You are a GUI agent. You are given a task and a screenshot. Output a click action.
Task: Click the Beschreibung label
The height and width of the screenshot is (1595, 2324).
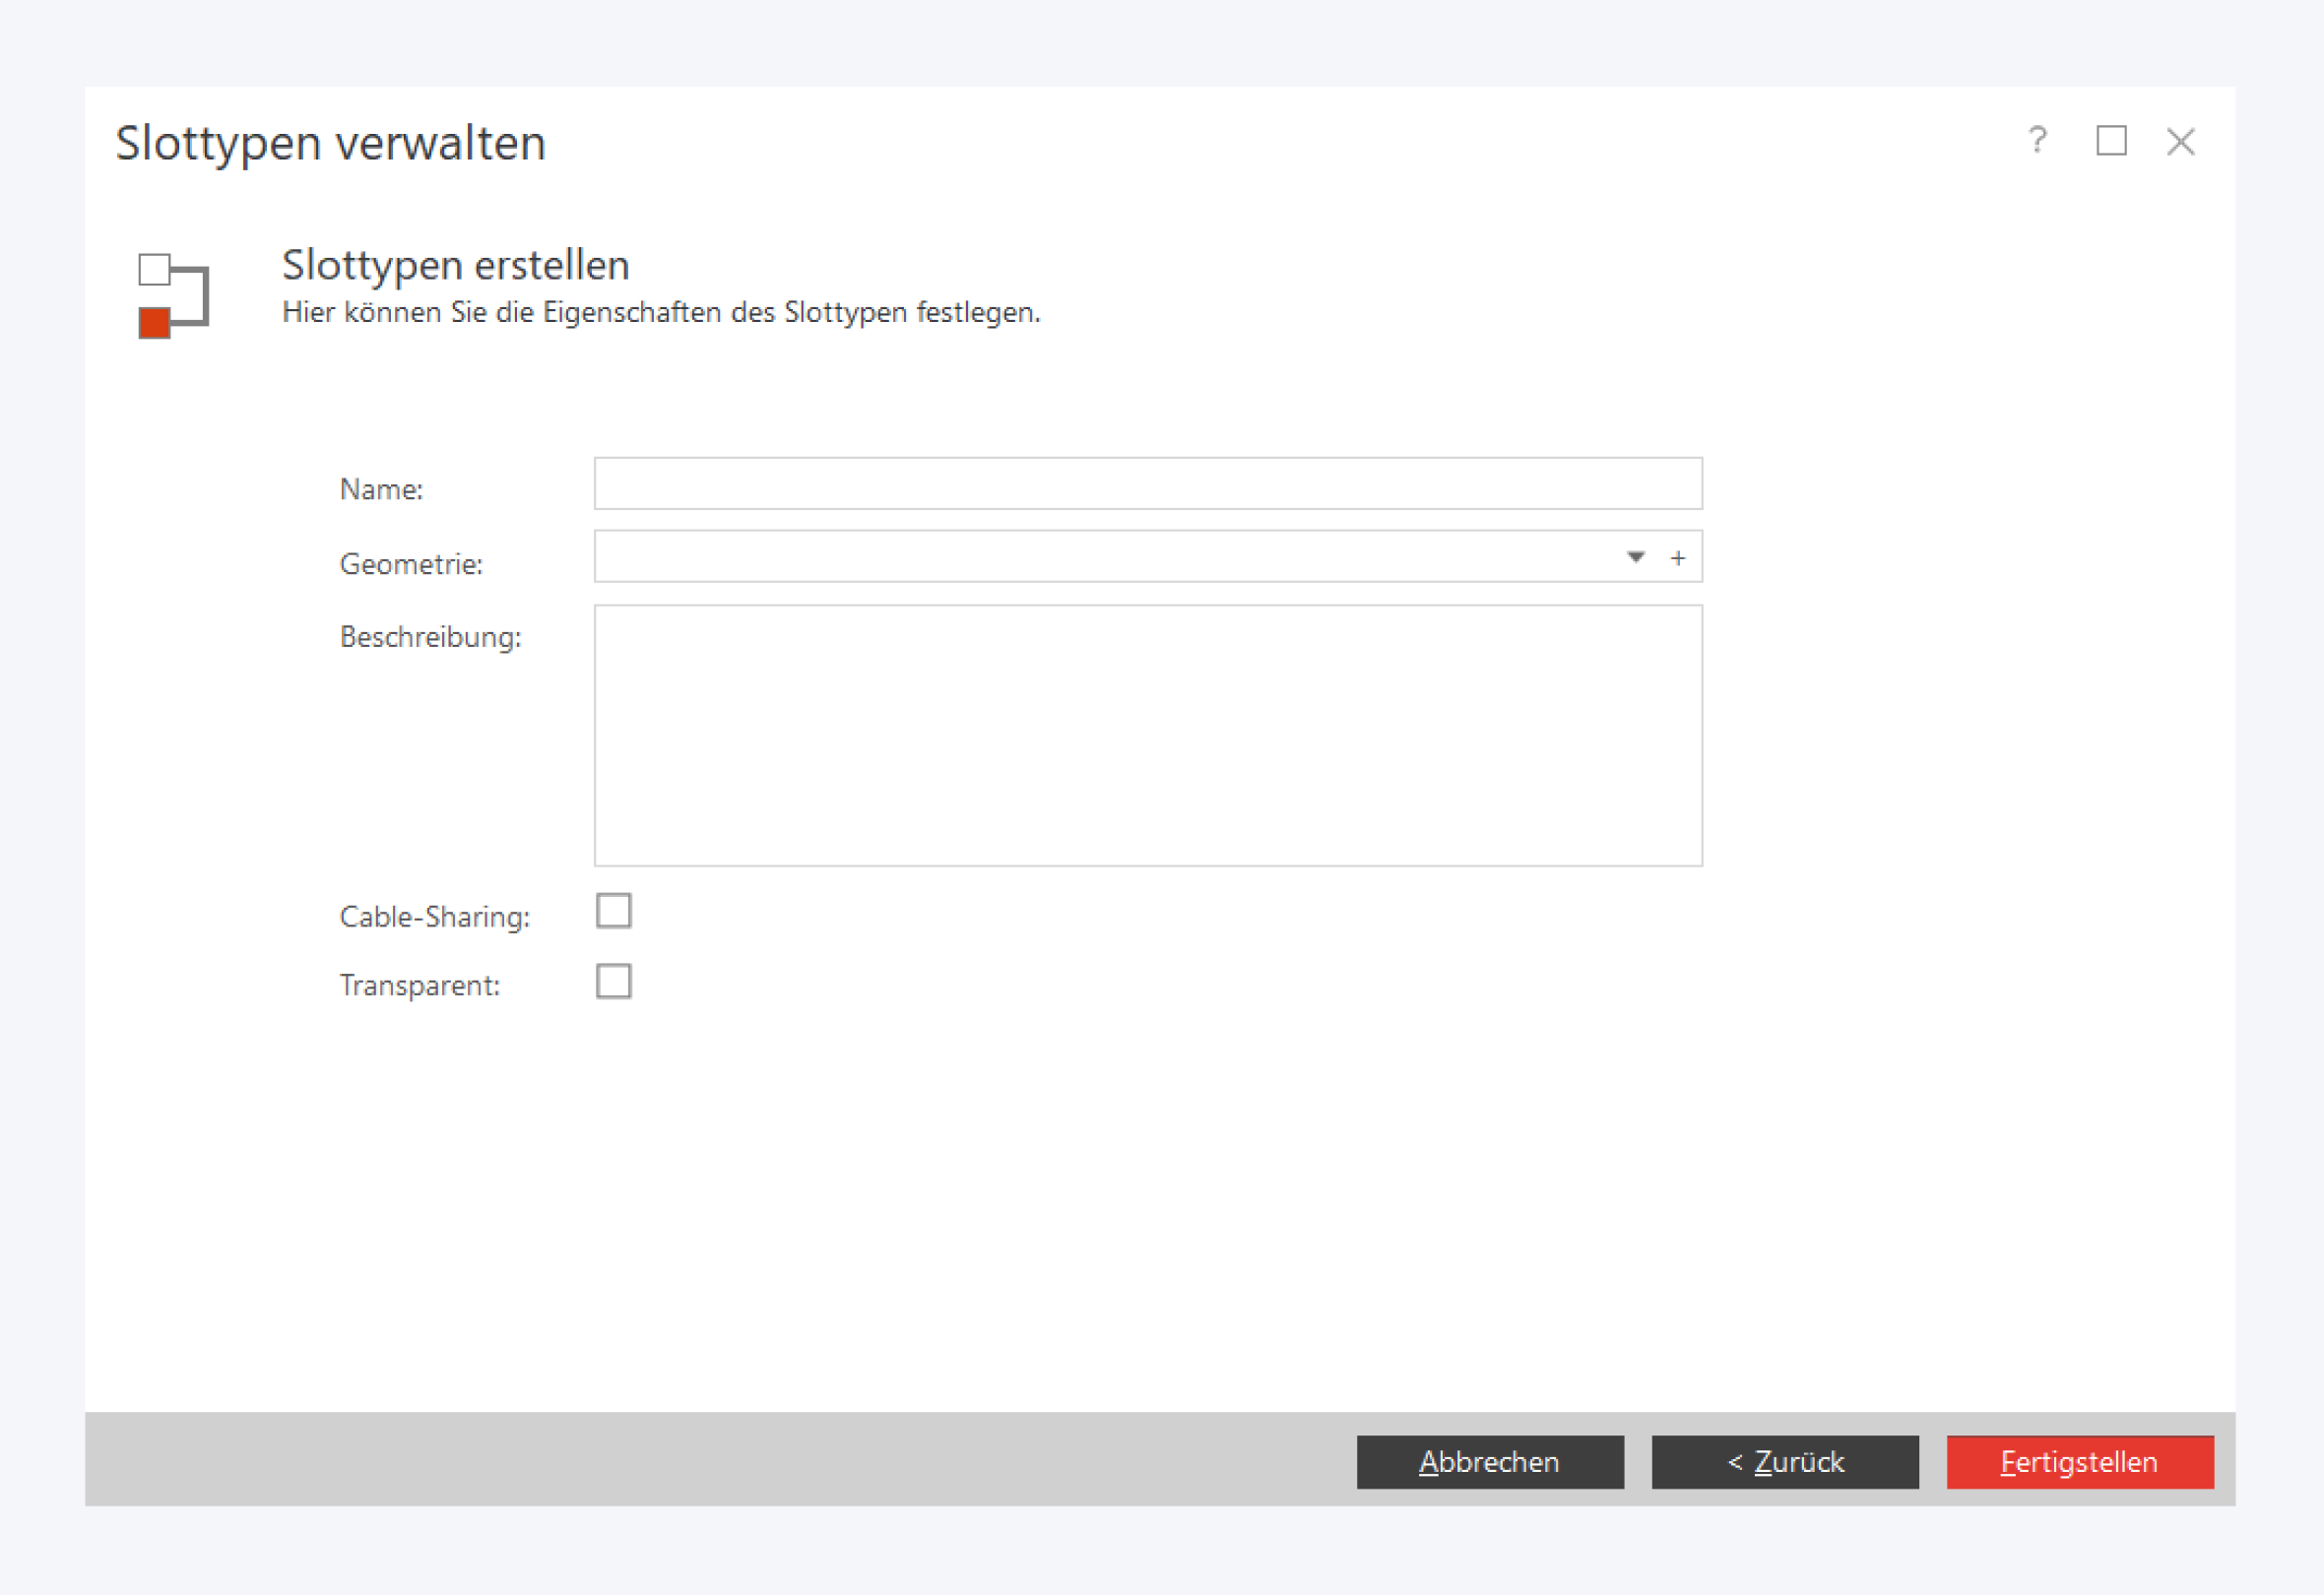pyautogui.click(x=430, y=637)
